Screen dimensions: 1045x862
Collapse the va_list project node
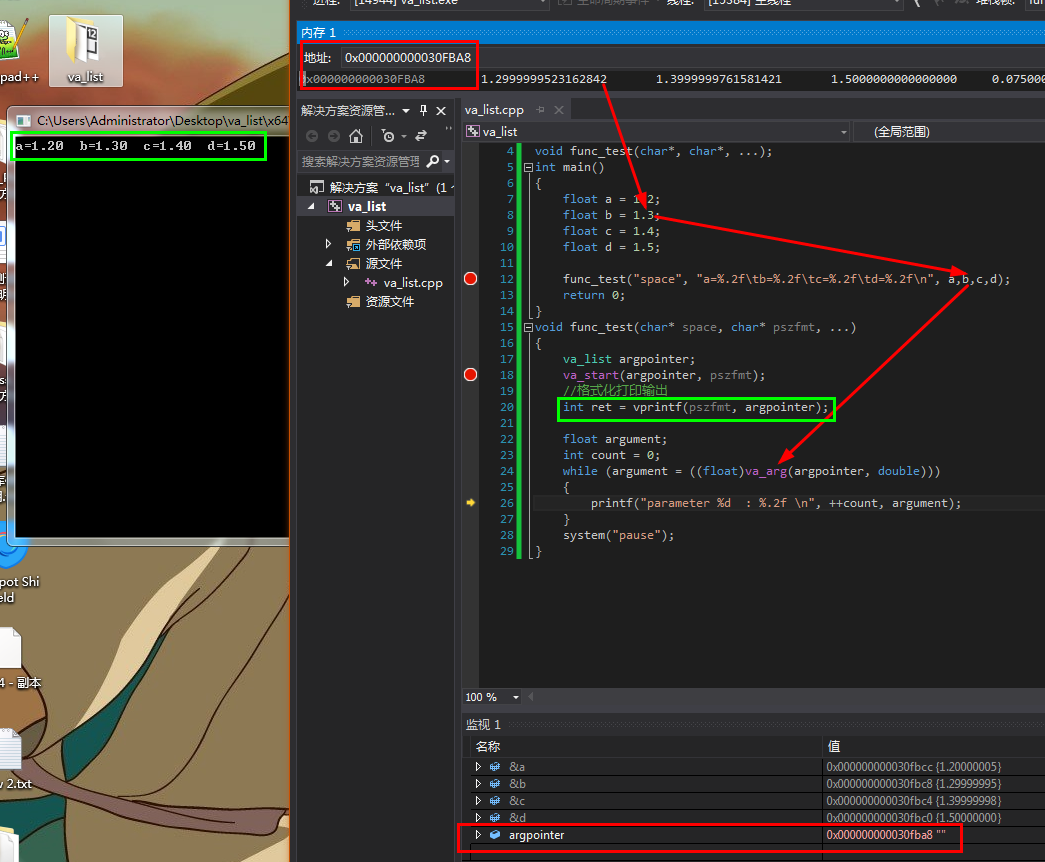point(311,207)
